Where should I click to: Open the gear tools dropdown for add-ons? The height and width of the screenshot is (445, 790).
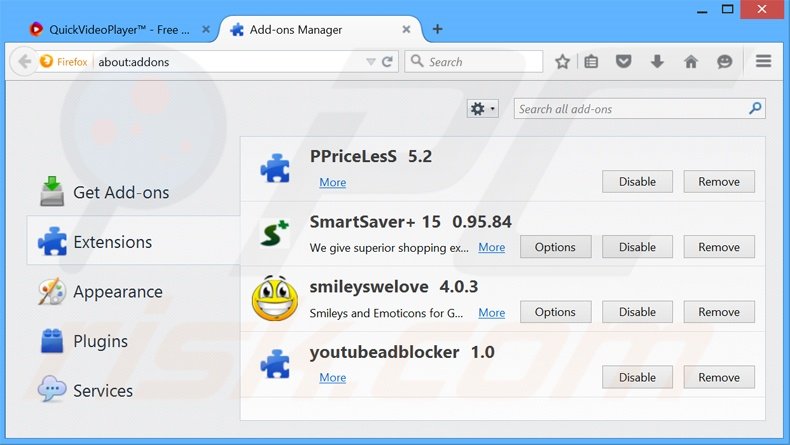pyautogui.click(x=483, y=108)
